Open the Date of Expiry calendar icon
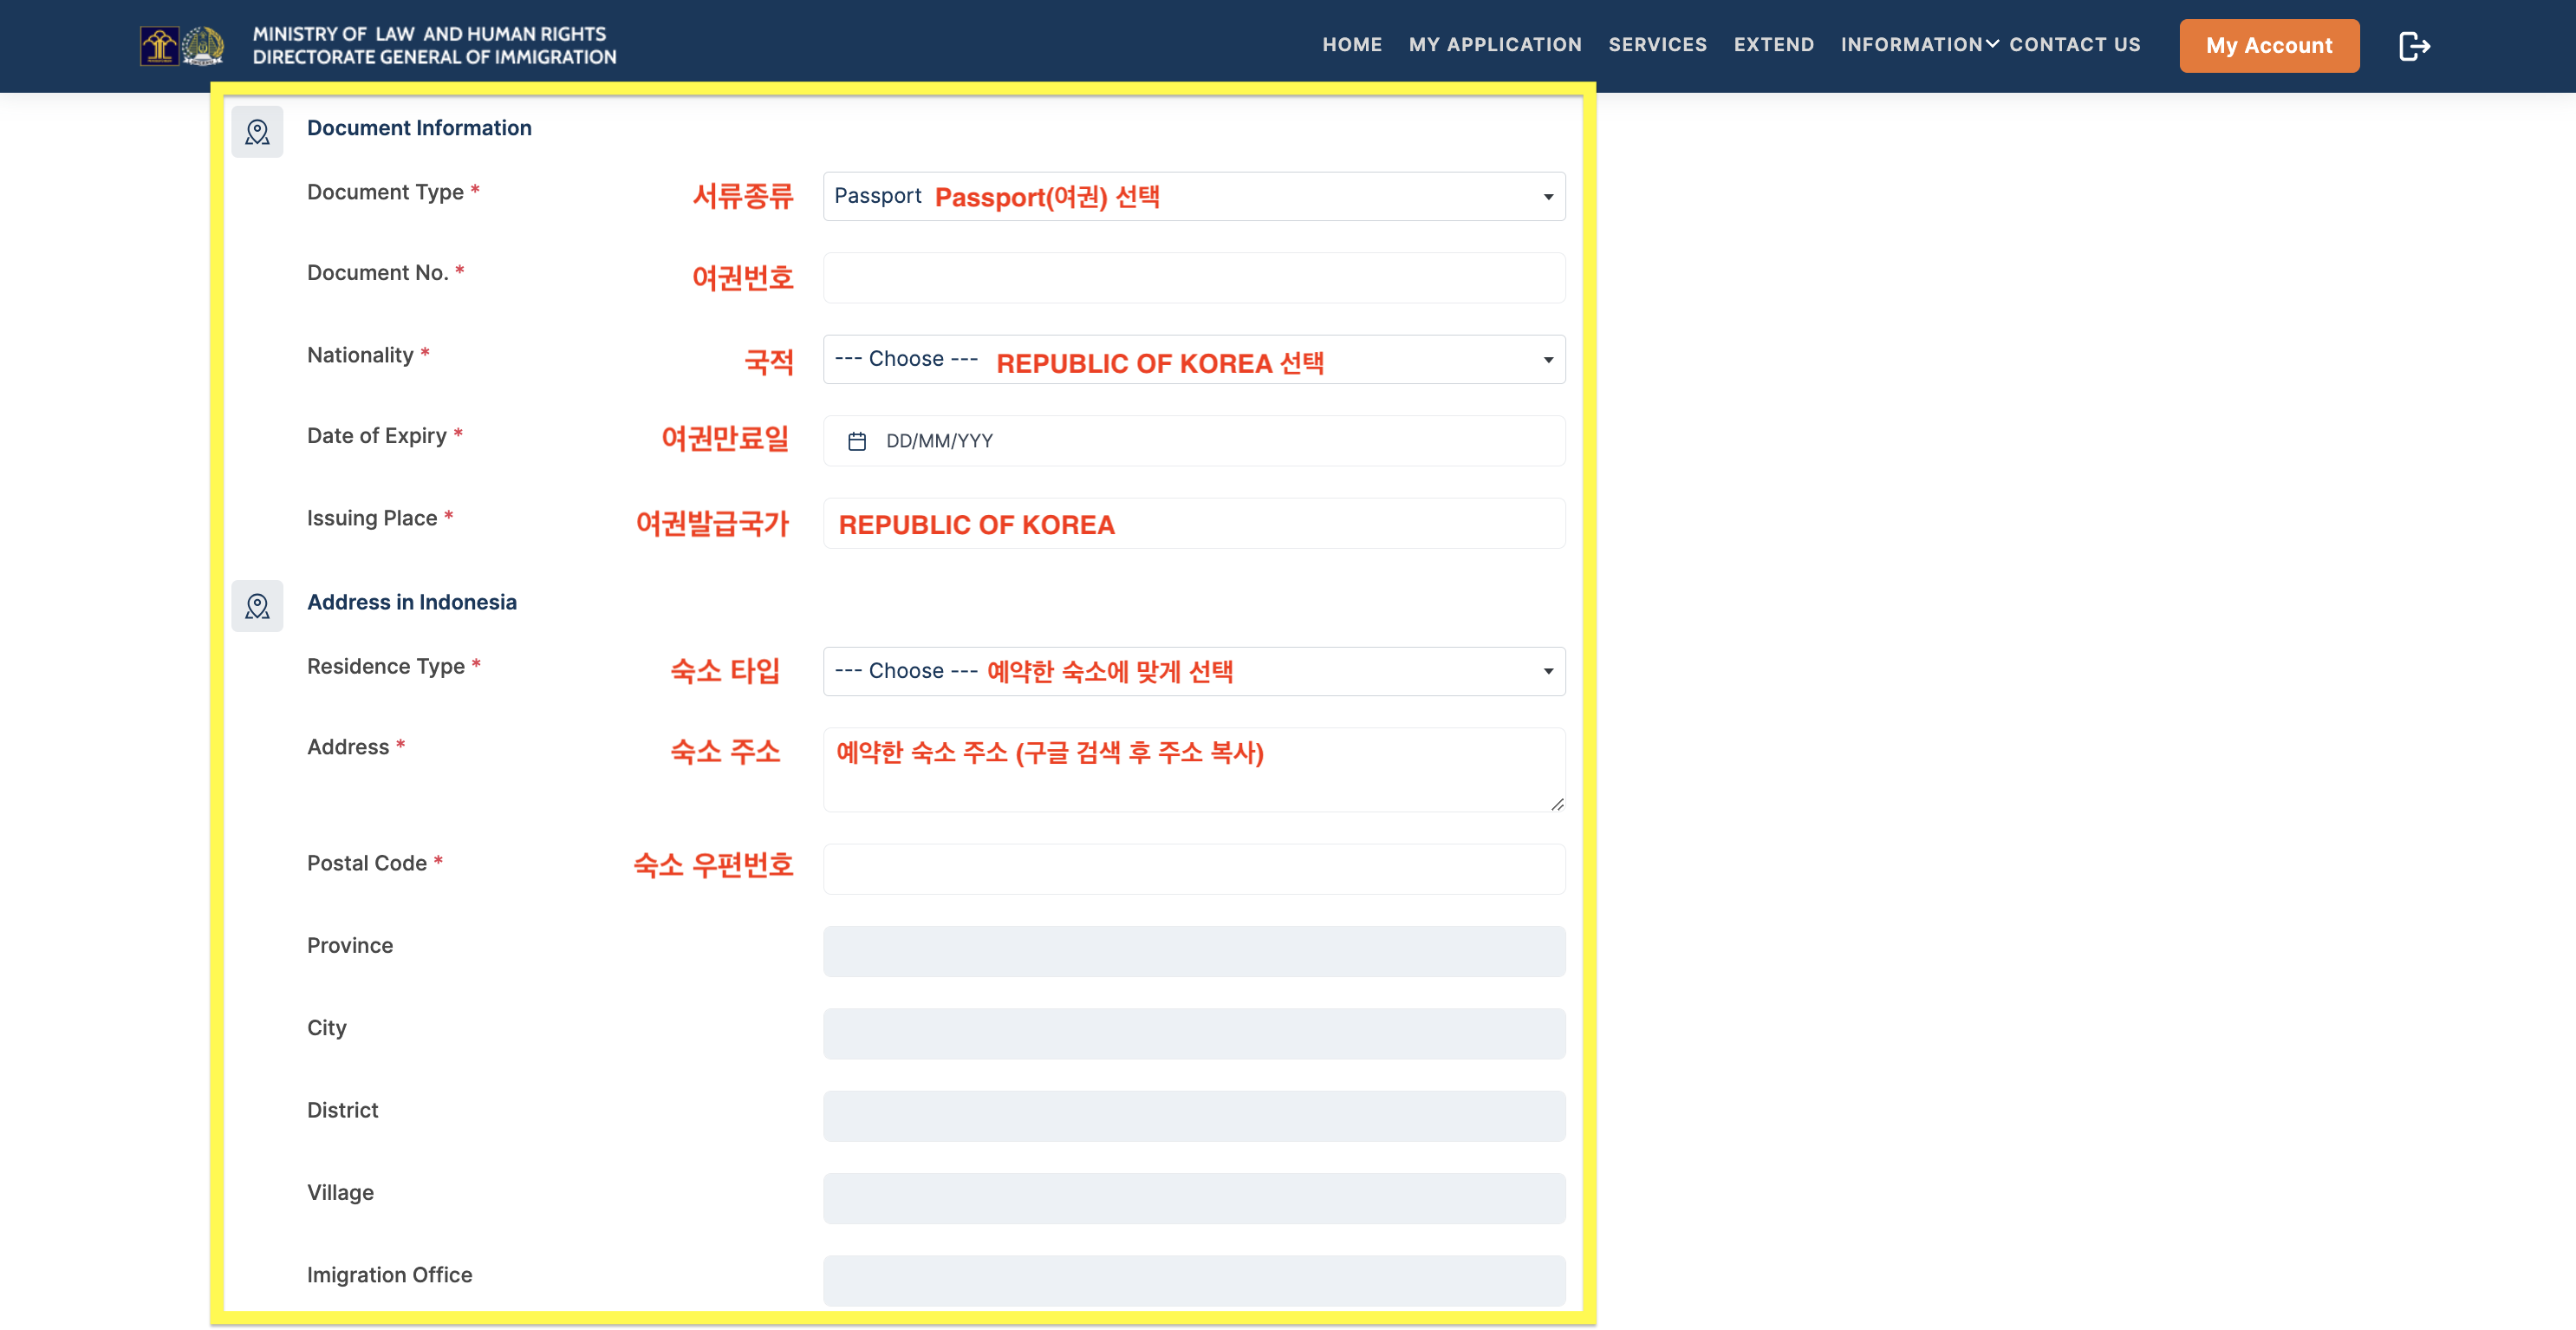 pyautogui.click(x=857, y=441)
